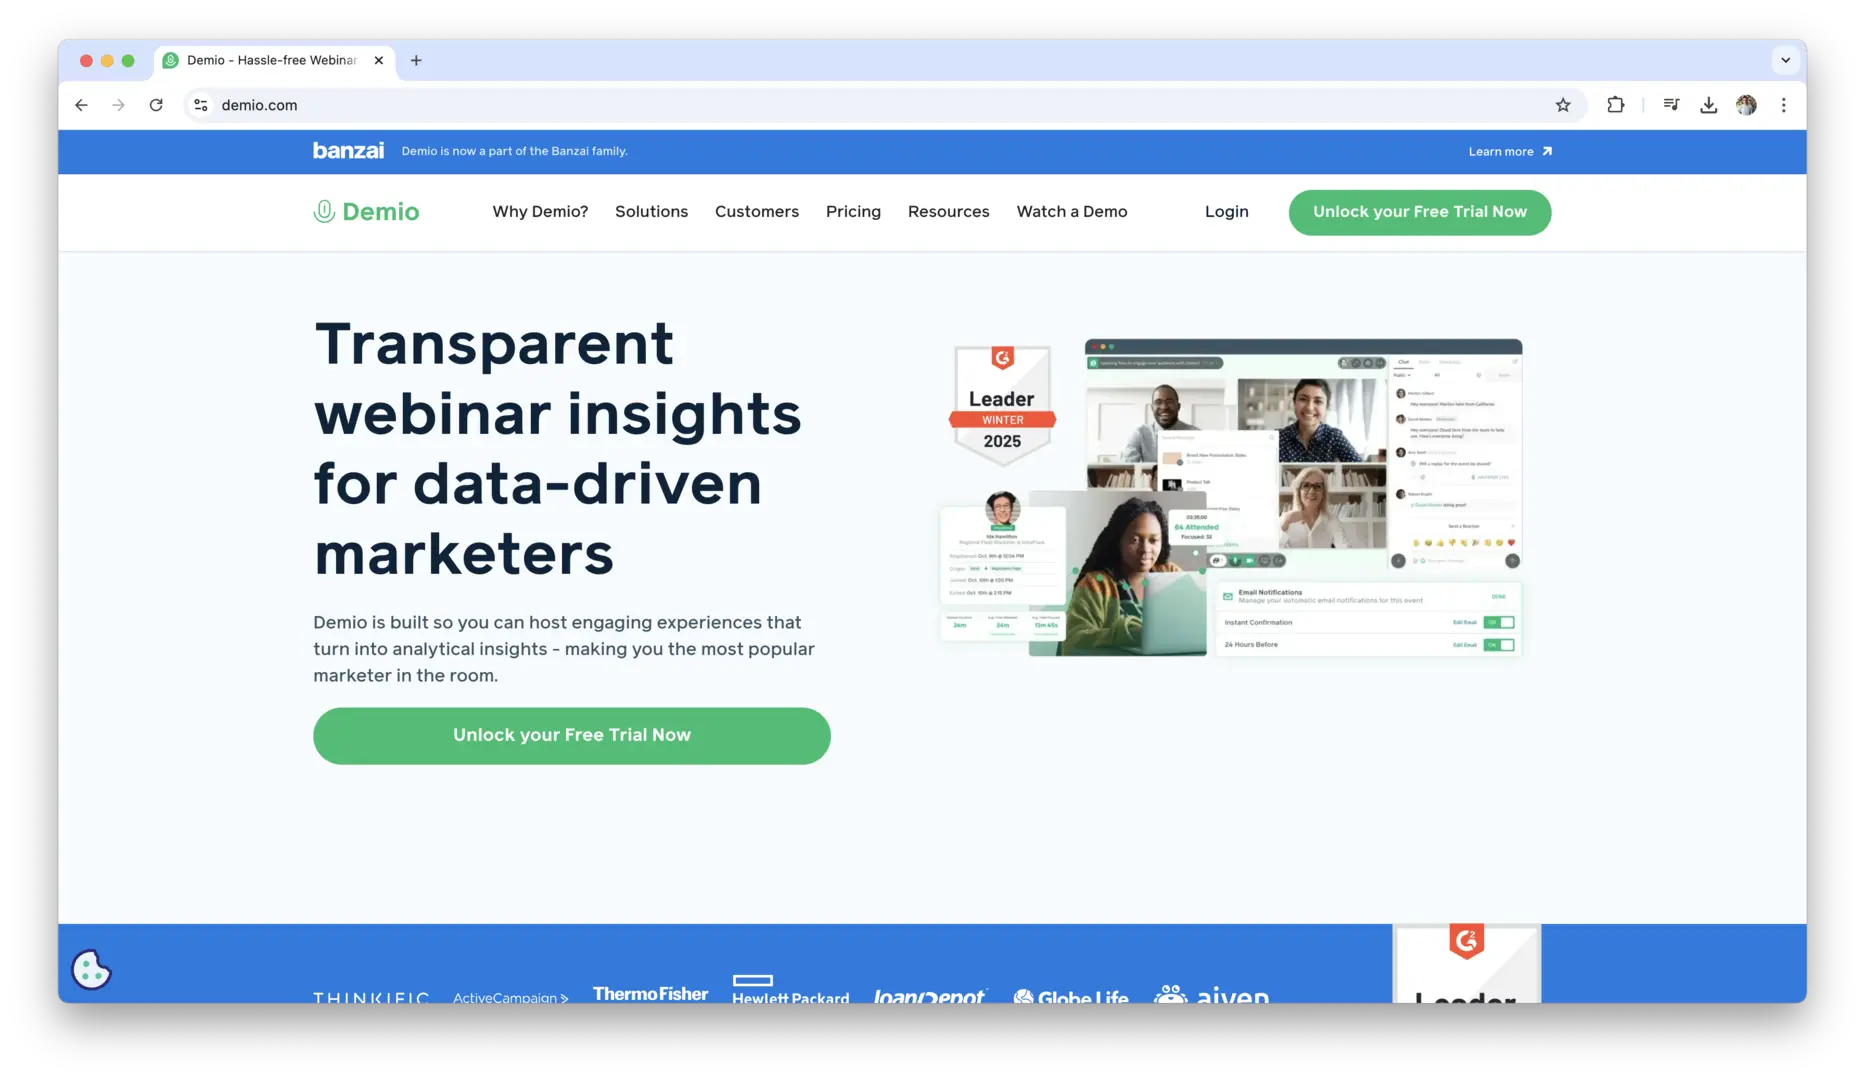
Task: Click the ActiveCampaign customer logo
Action: [511, 997]
